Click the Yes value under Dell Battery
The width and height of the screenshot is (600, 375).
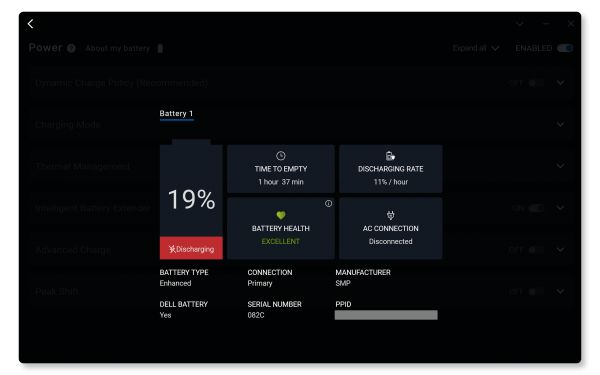point(165,315)
